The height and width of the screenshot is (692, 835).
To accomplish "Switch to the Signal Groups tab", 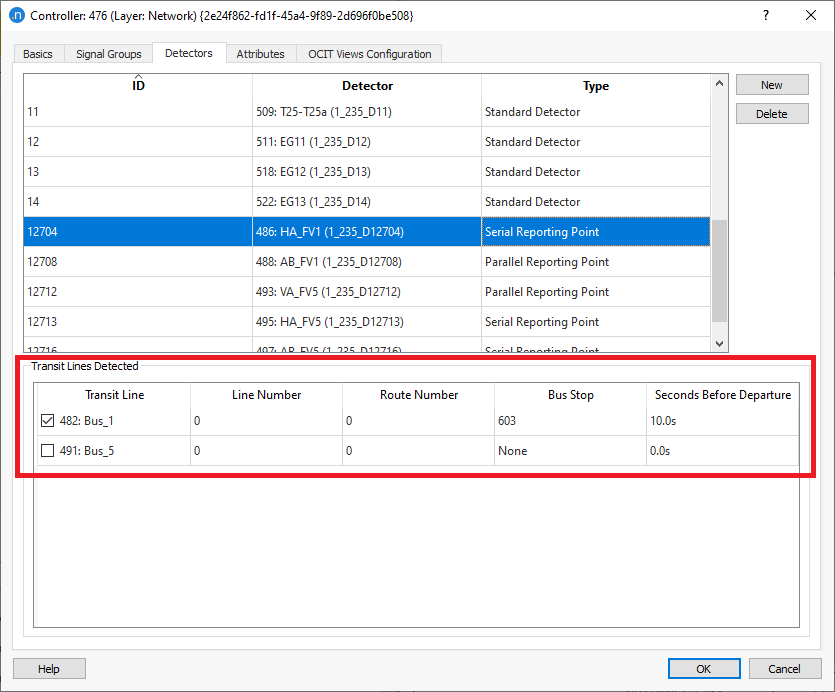I will tap(108, 53).
